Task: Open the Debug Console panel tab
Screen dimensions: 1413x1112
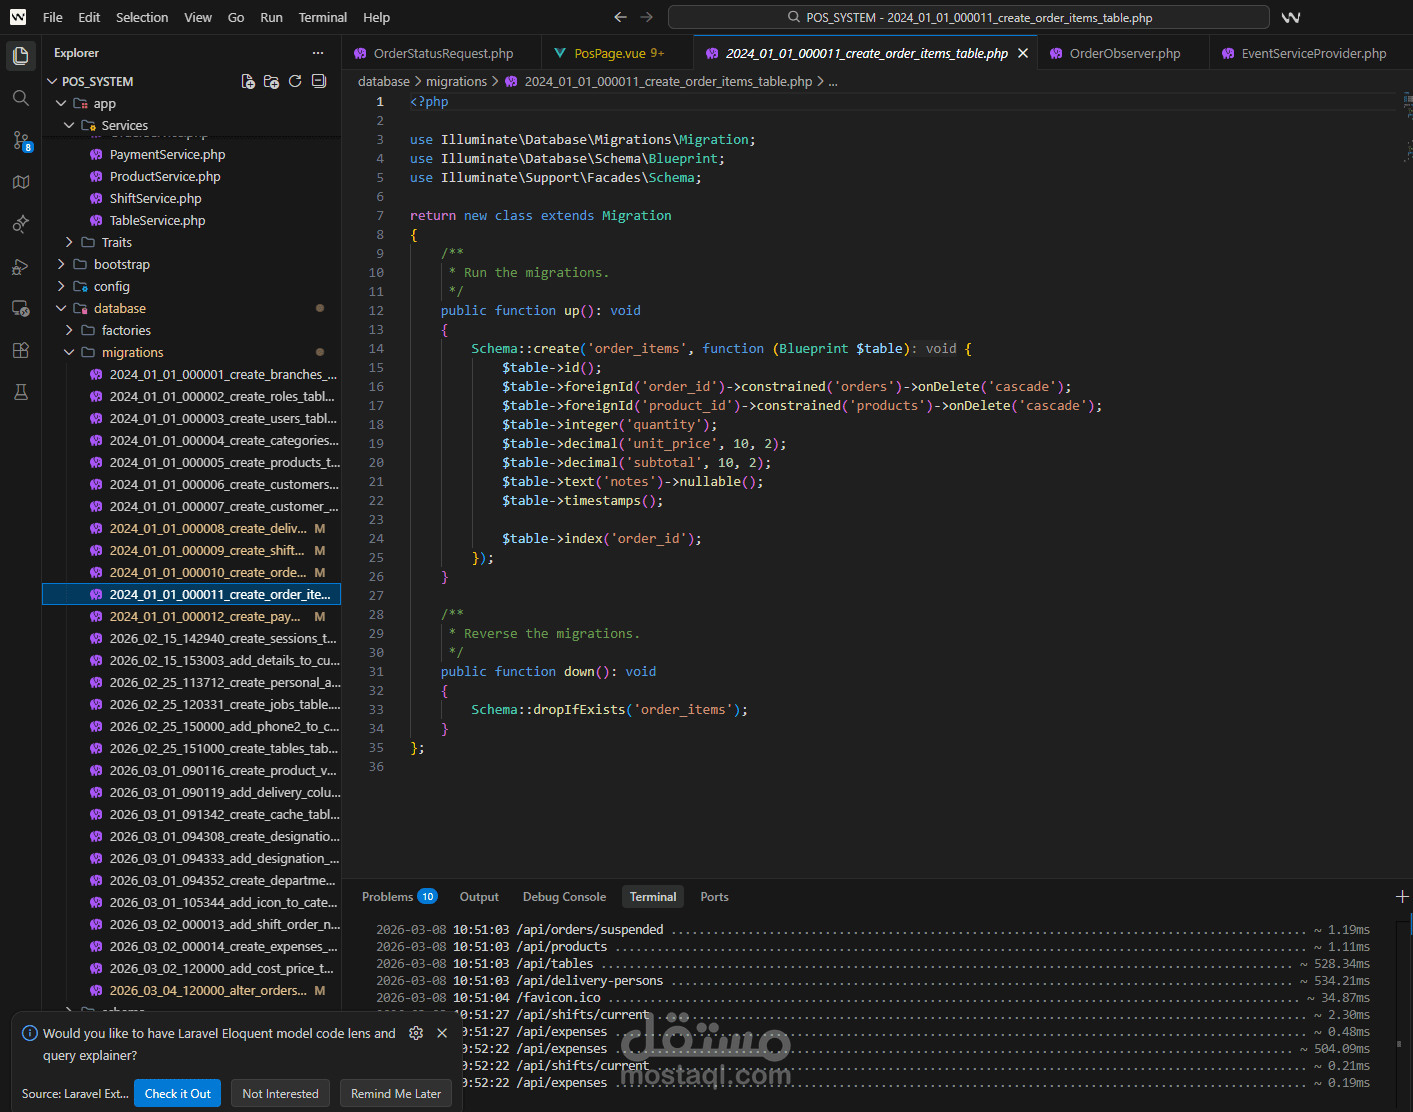Action: click(564, 897)
